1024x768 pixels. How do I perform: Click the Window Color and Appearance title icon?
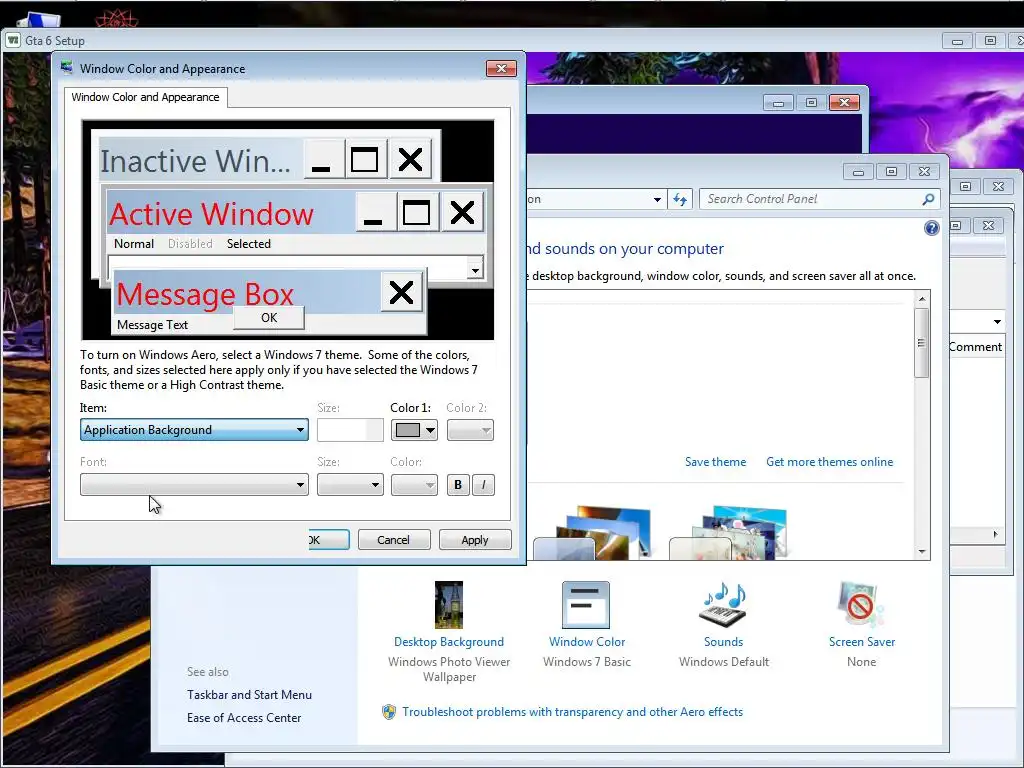coord(67,68)
